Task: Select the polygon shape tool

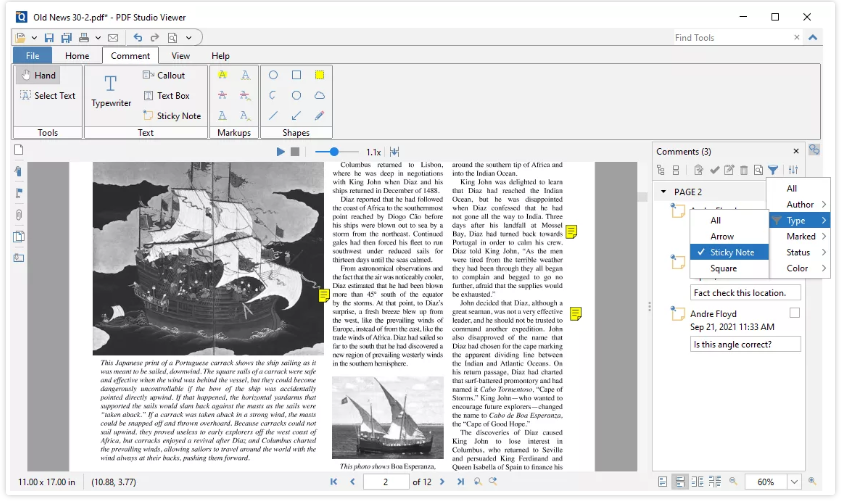Action: (x=296, y=96)
